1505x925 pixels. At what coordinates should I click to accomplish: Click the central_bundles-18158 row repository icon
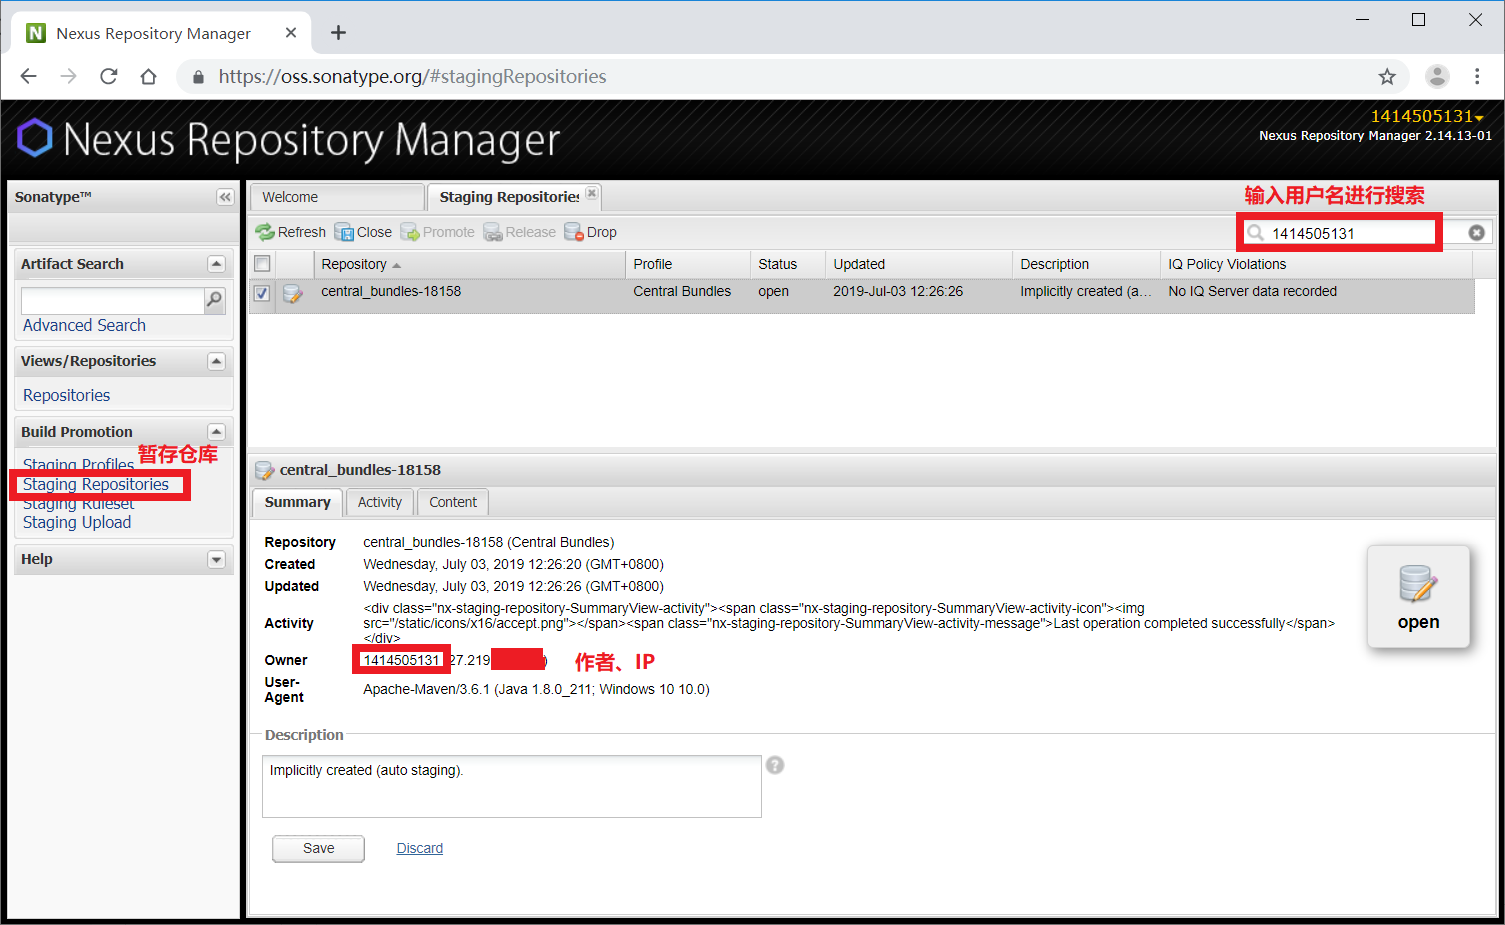293,293
